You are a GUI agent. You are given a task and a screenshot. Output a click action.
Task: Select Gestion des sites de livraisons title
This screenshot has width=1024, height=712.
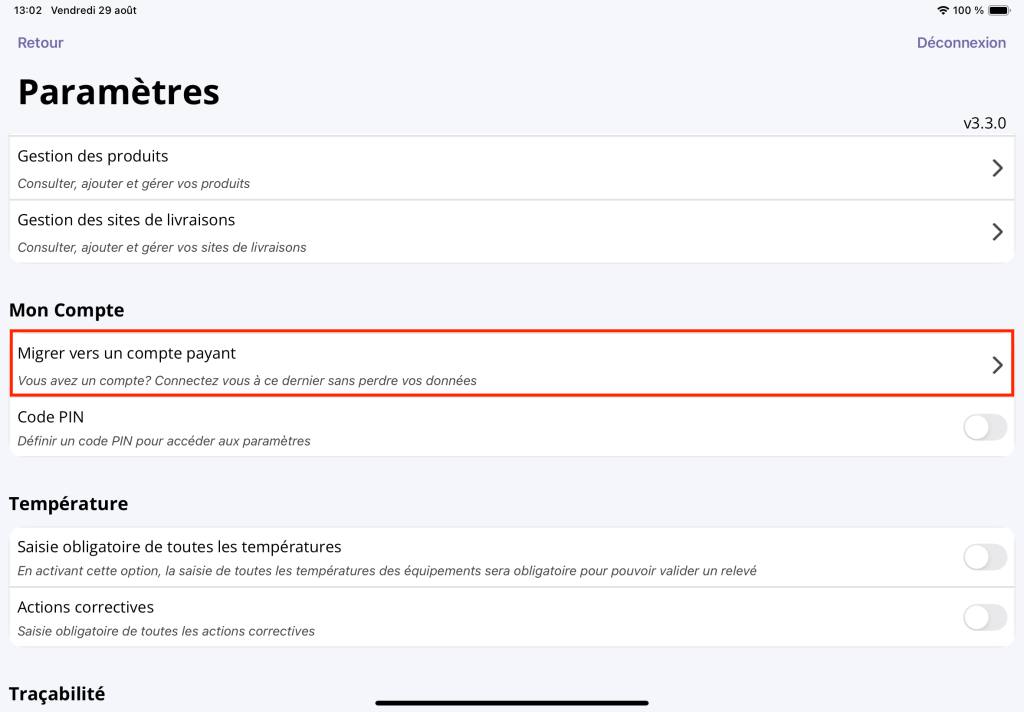[x=126, y=220]
